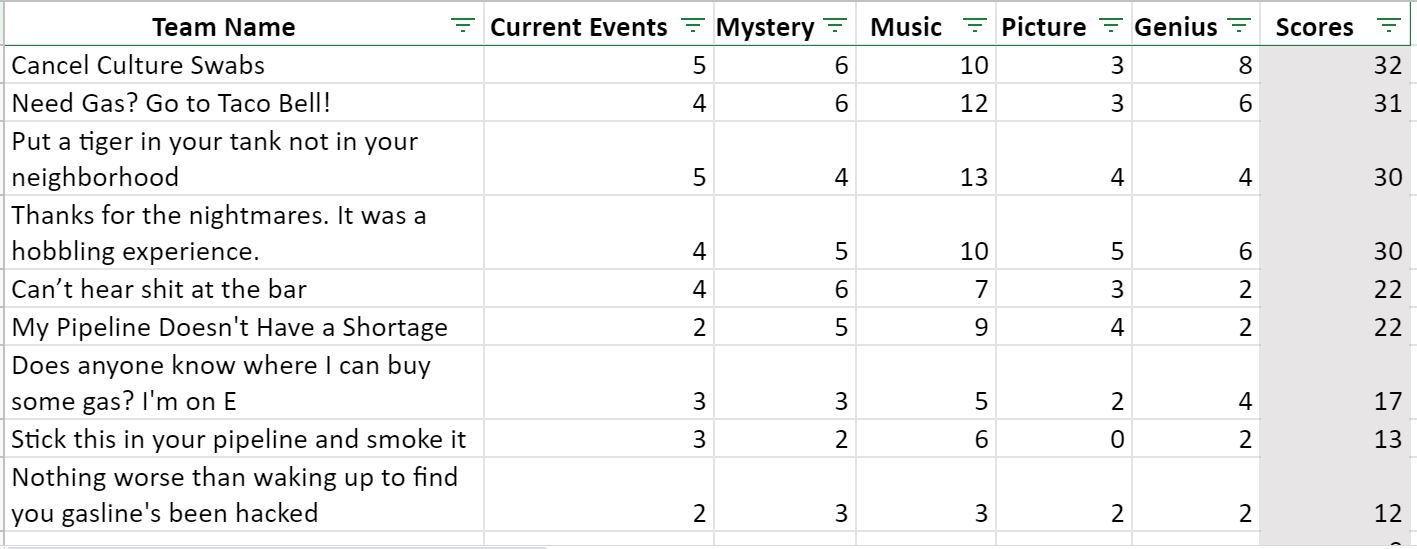
Task: Select the score 32 cell
Action: click(x=1338, y=65)
